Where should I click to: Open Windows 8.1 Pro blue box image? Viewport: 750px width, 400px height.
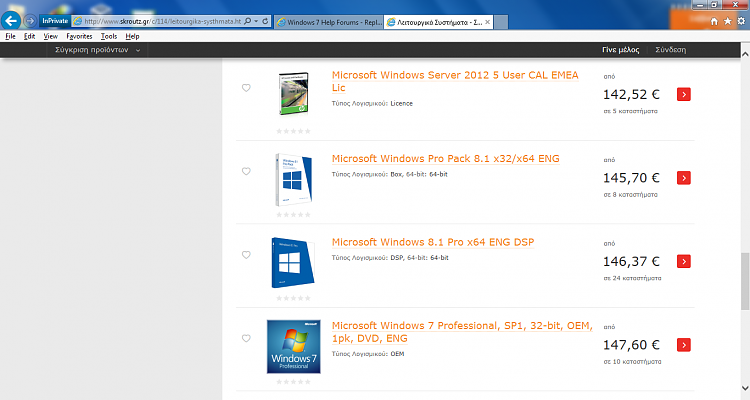tap(293, 263)
